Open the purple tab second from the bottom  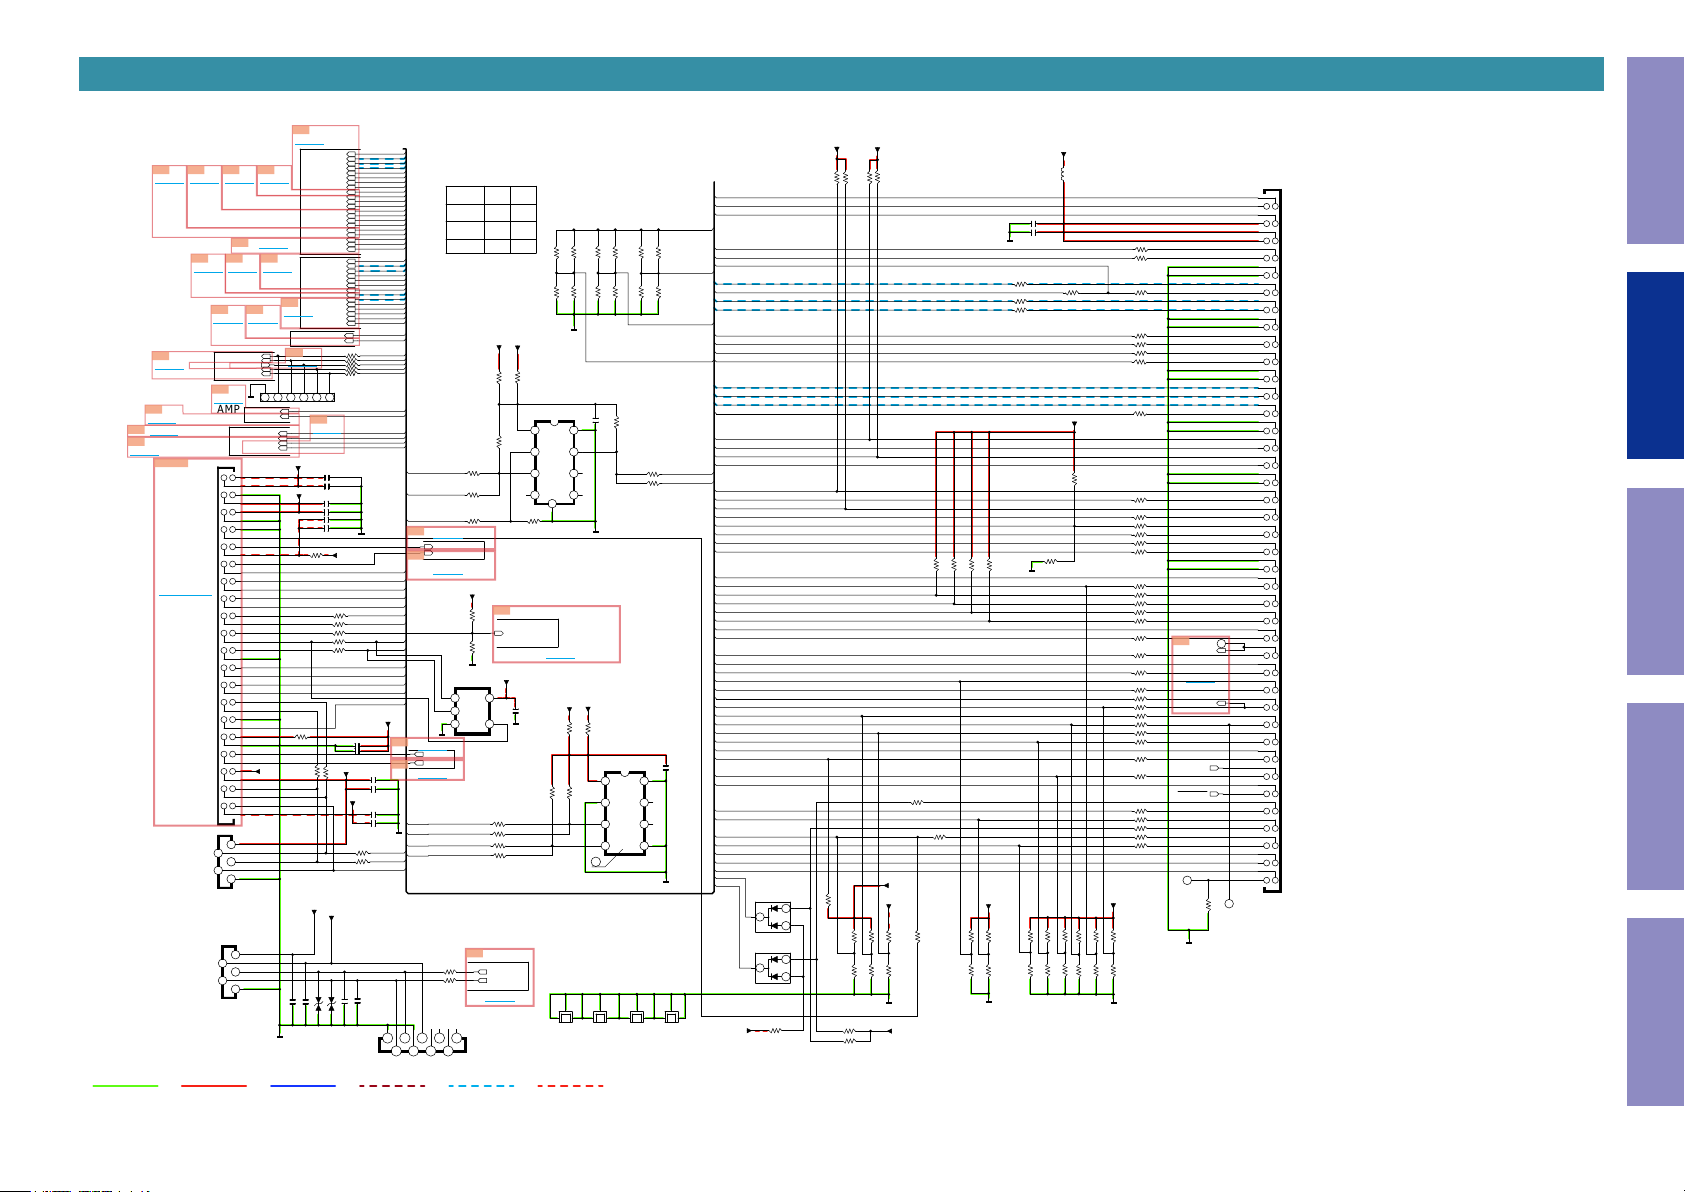[x=1655, y=796]
